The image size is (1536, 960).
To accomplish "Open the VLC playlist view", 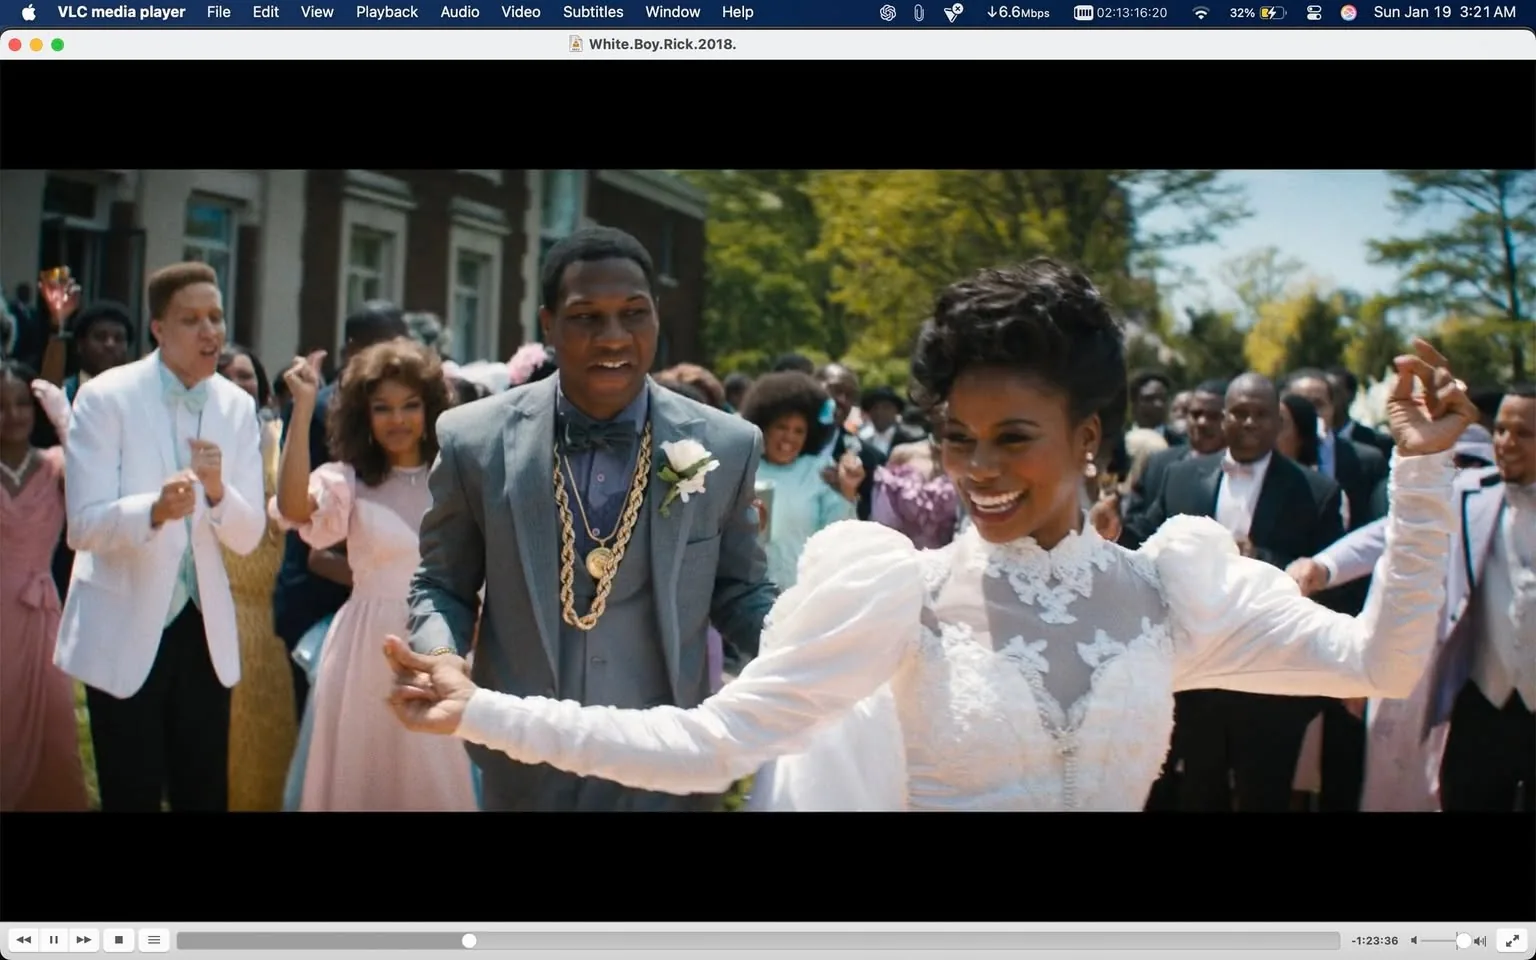I will click(x=154, y=940).
